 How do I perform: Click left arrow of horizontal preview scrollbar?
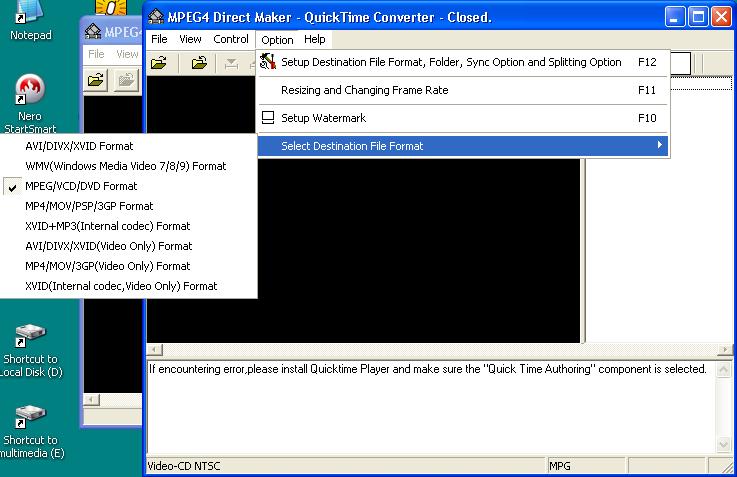pyautogui.click(x=155, y=350)
